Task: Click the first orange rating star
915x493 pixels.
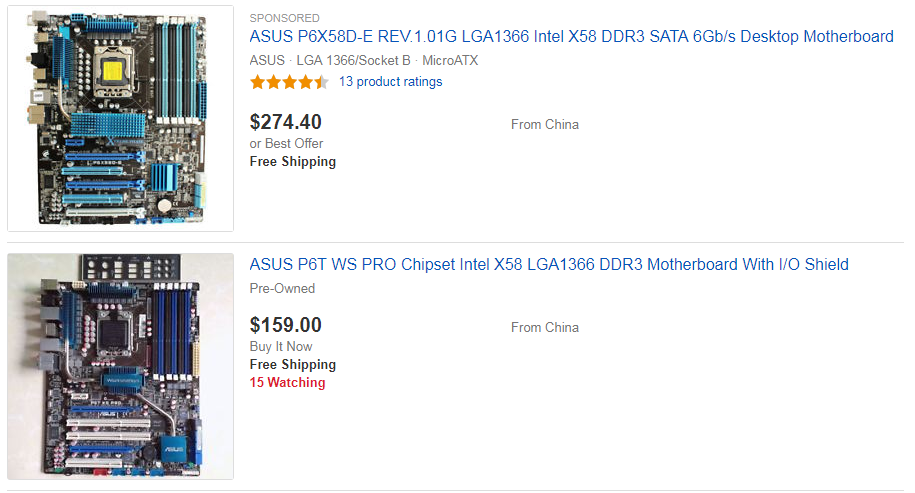Action: point(258,82)
